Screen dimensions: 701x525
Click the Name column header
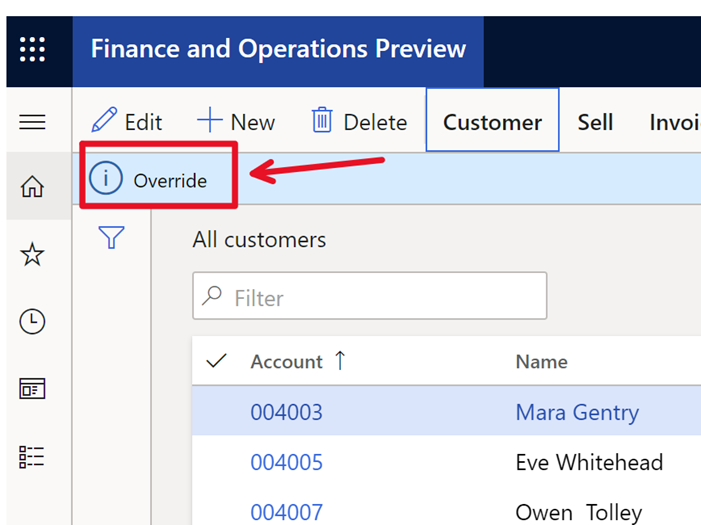click(x=541, y=362)
